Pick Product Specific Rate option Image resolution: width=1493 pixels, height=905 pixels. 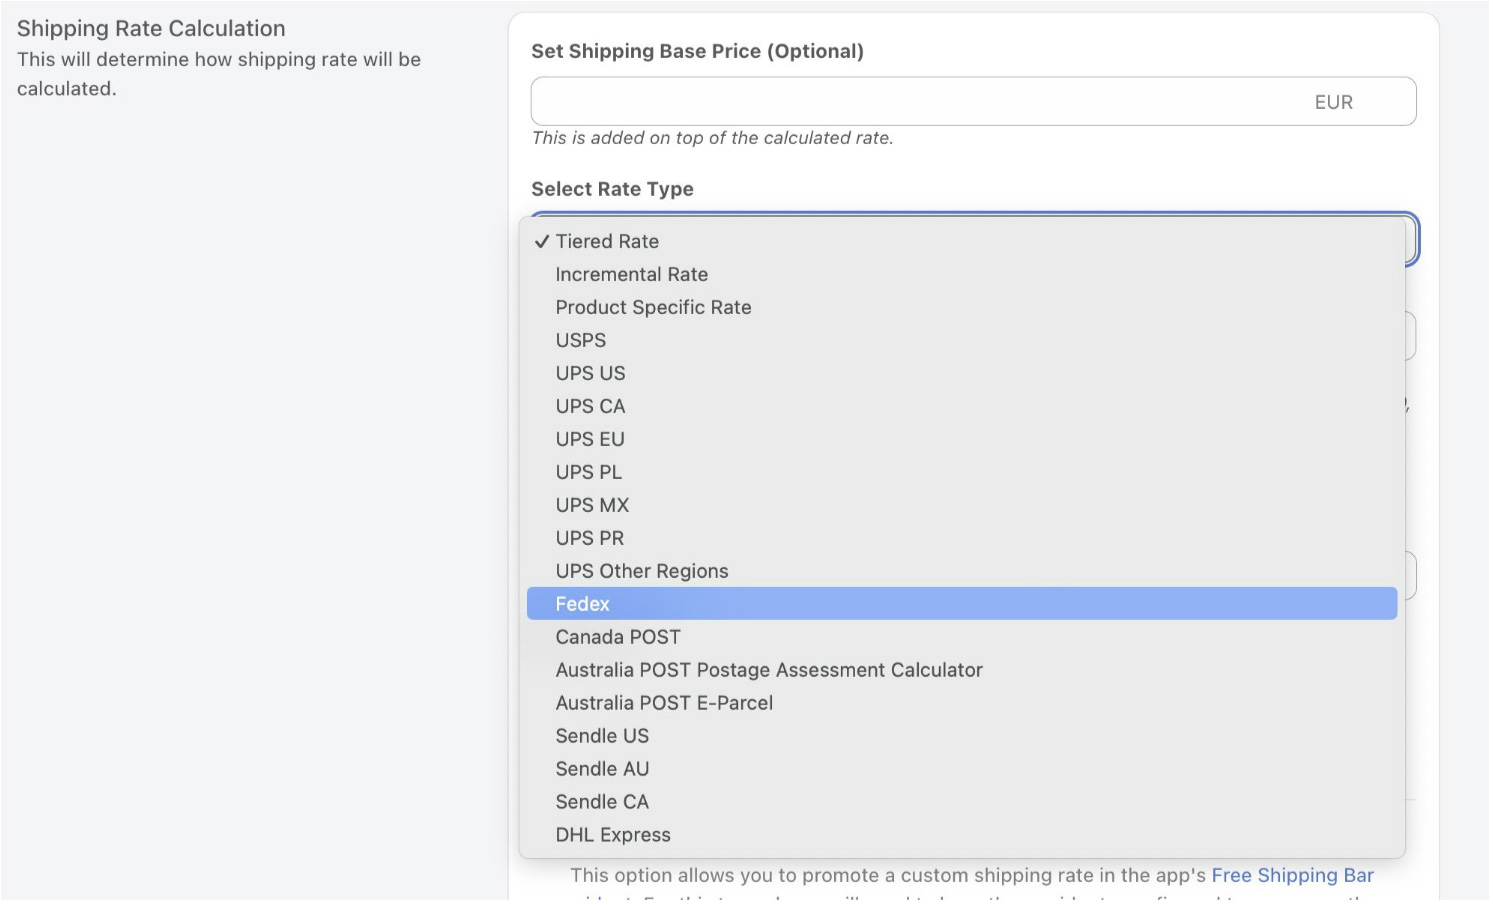(x=962, y=307)
